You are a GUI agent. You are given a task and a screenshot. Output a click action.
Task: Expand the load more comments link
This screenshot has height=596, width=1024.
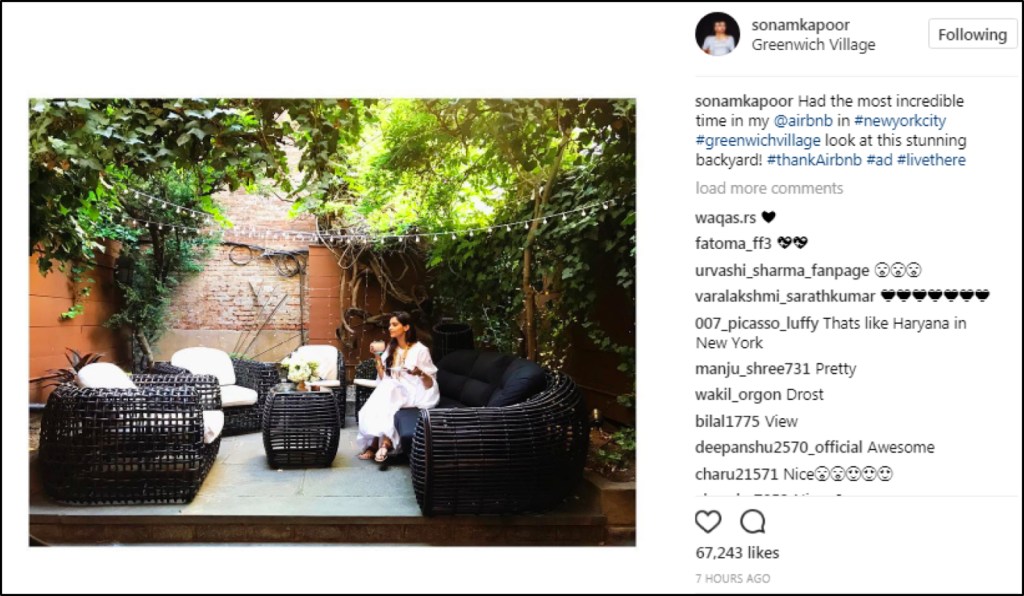tap(769, 188)
